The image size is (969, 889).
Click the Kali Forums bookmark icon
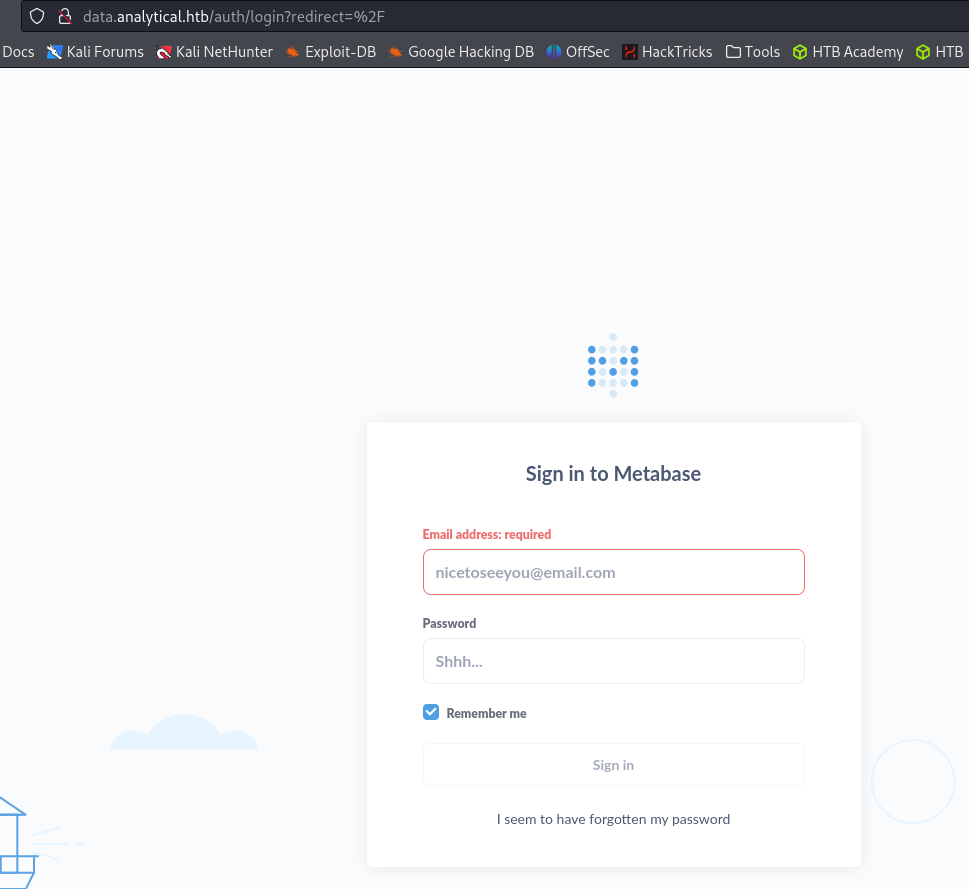click(x=54, y=52)
